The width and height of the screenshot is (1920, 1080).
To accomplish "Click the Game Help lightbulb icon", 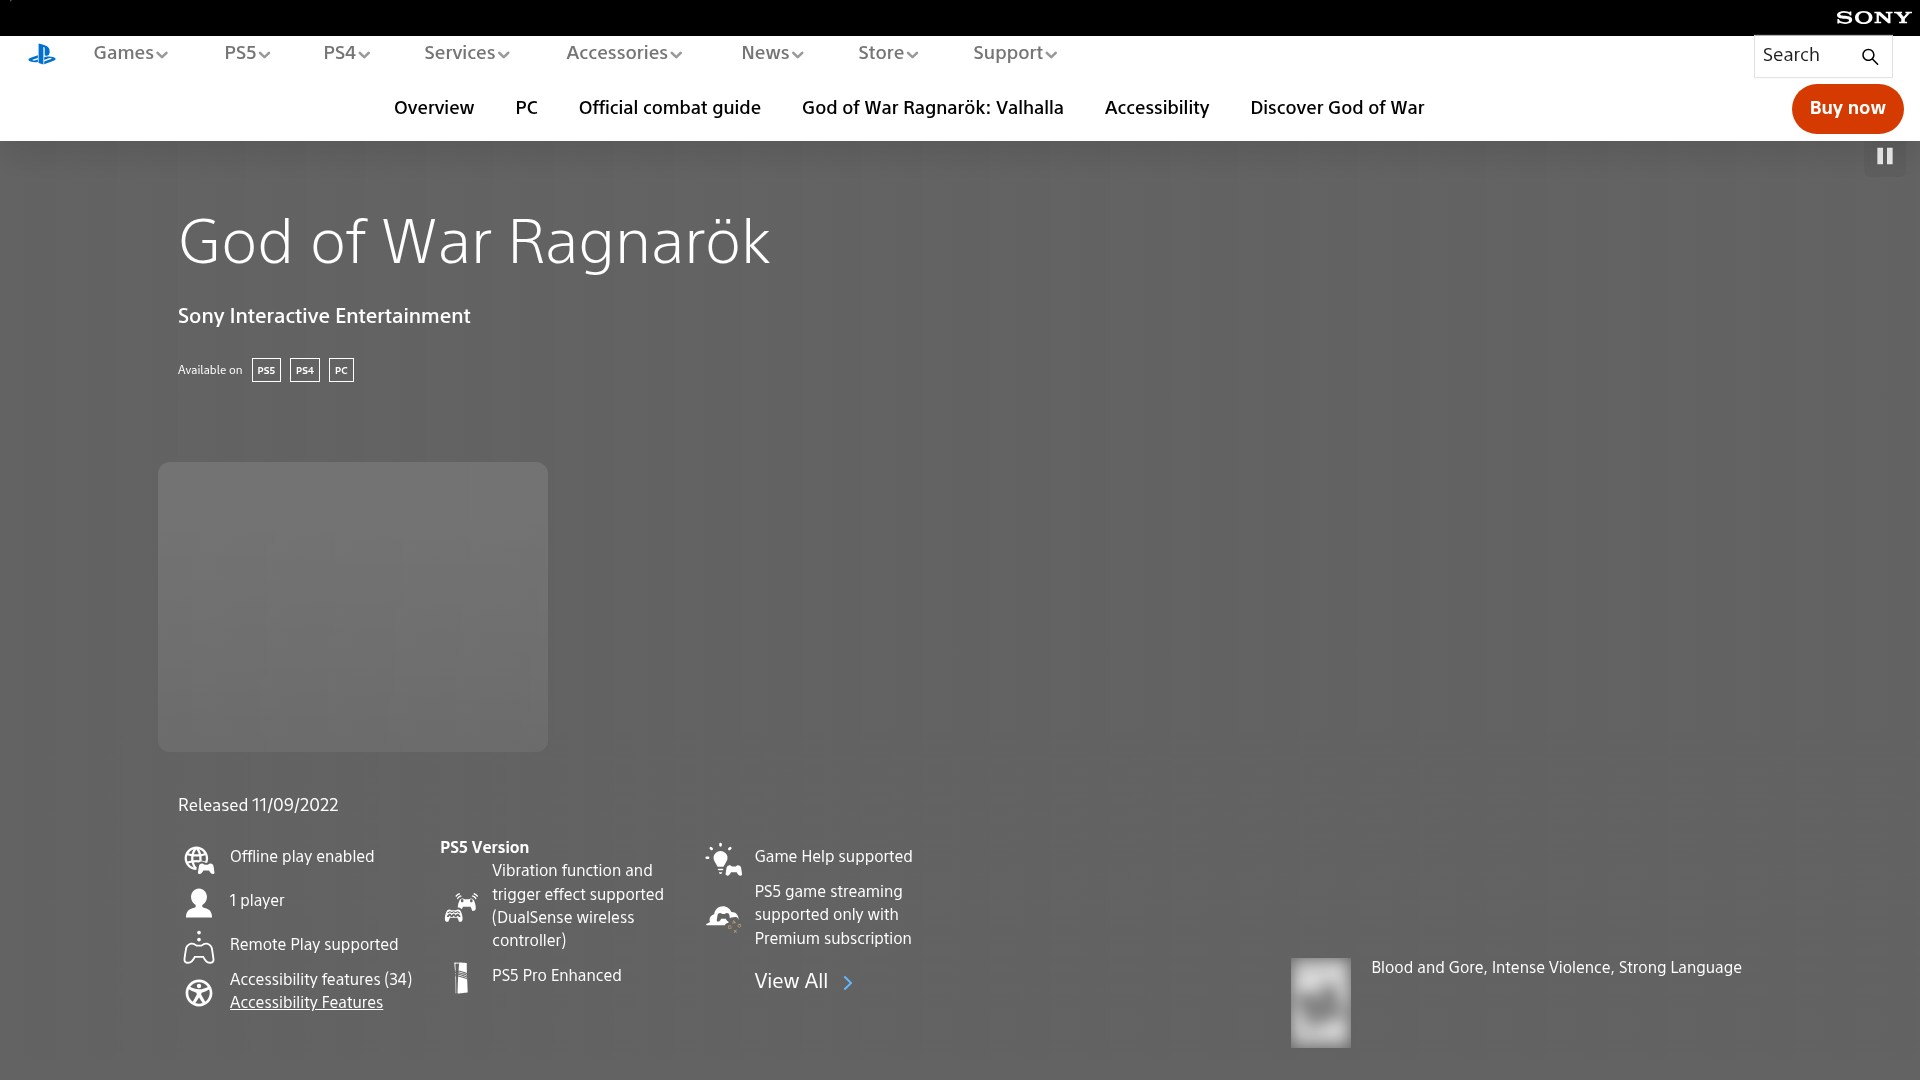I will [x=723, y=859].
